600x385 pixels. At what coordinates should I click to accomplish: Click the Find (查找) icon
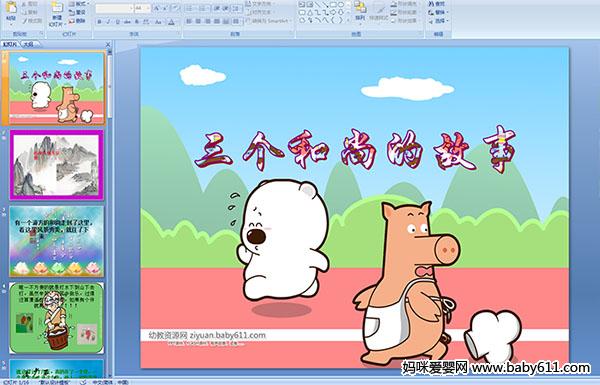pyautogui.click(x=438, y=4)
